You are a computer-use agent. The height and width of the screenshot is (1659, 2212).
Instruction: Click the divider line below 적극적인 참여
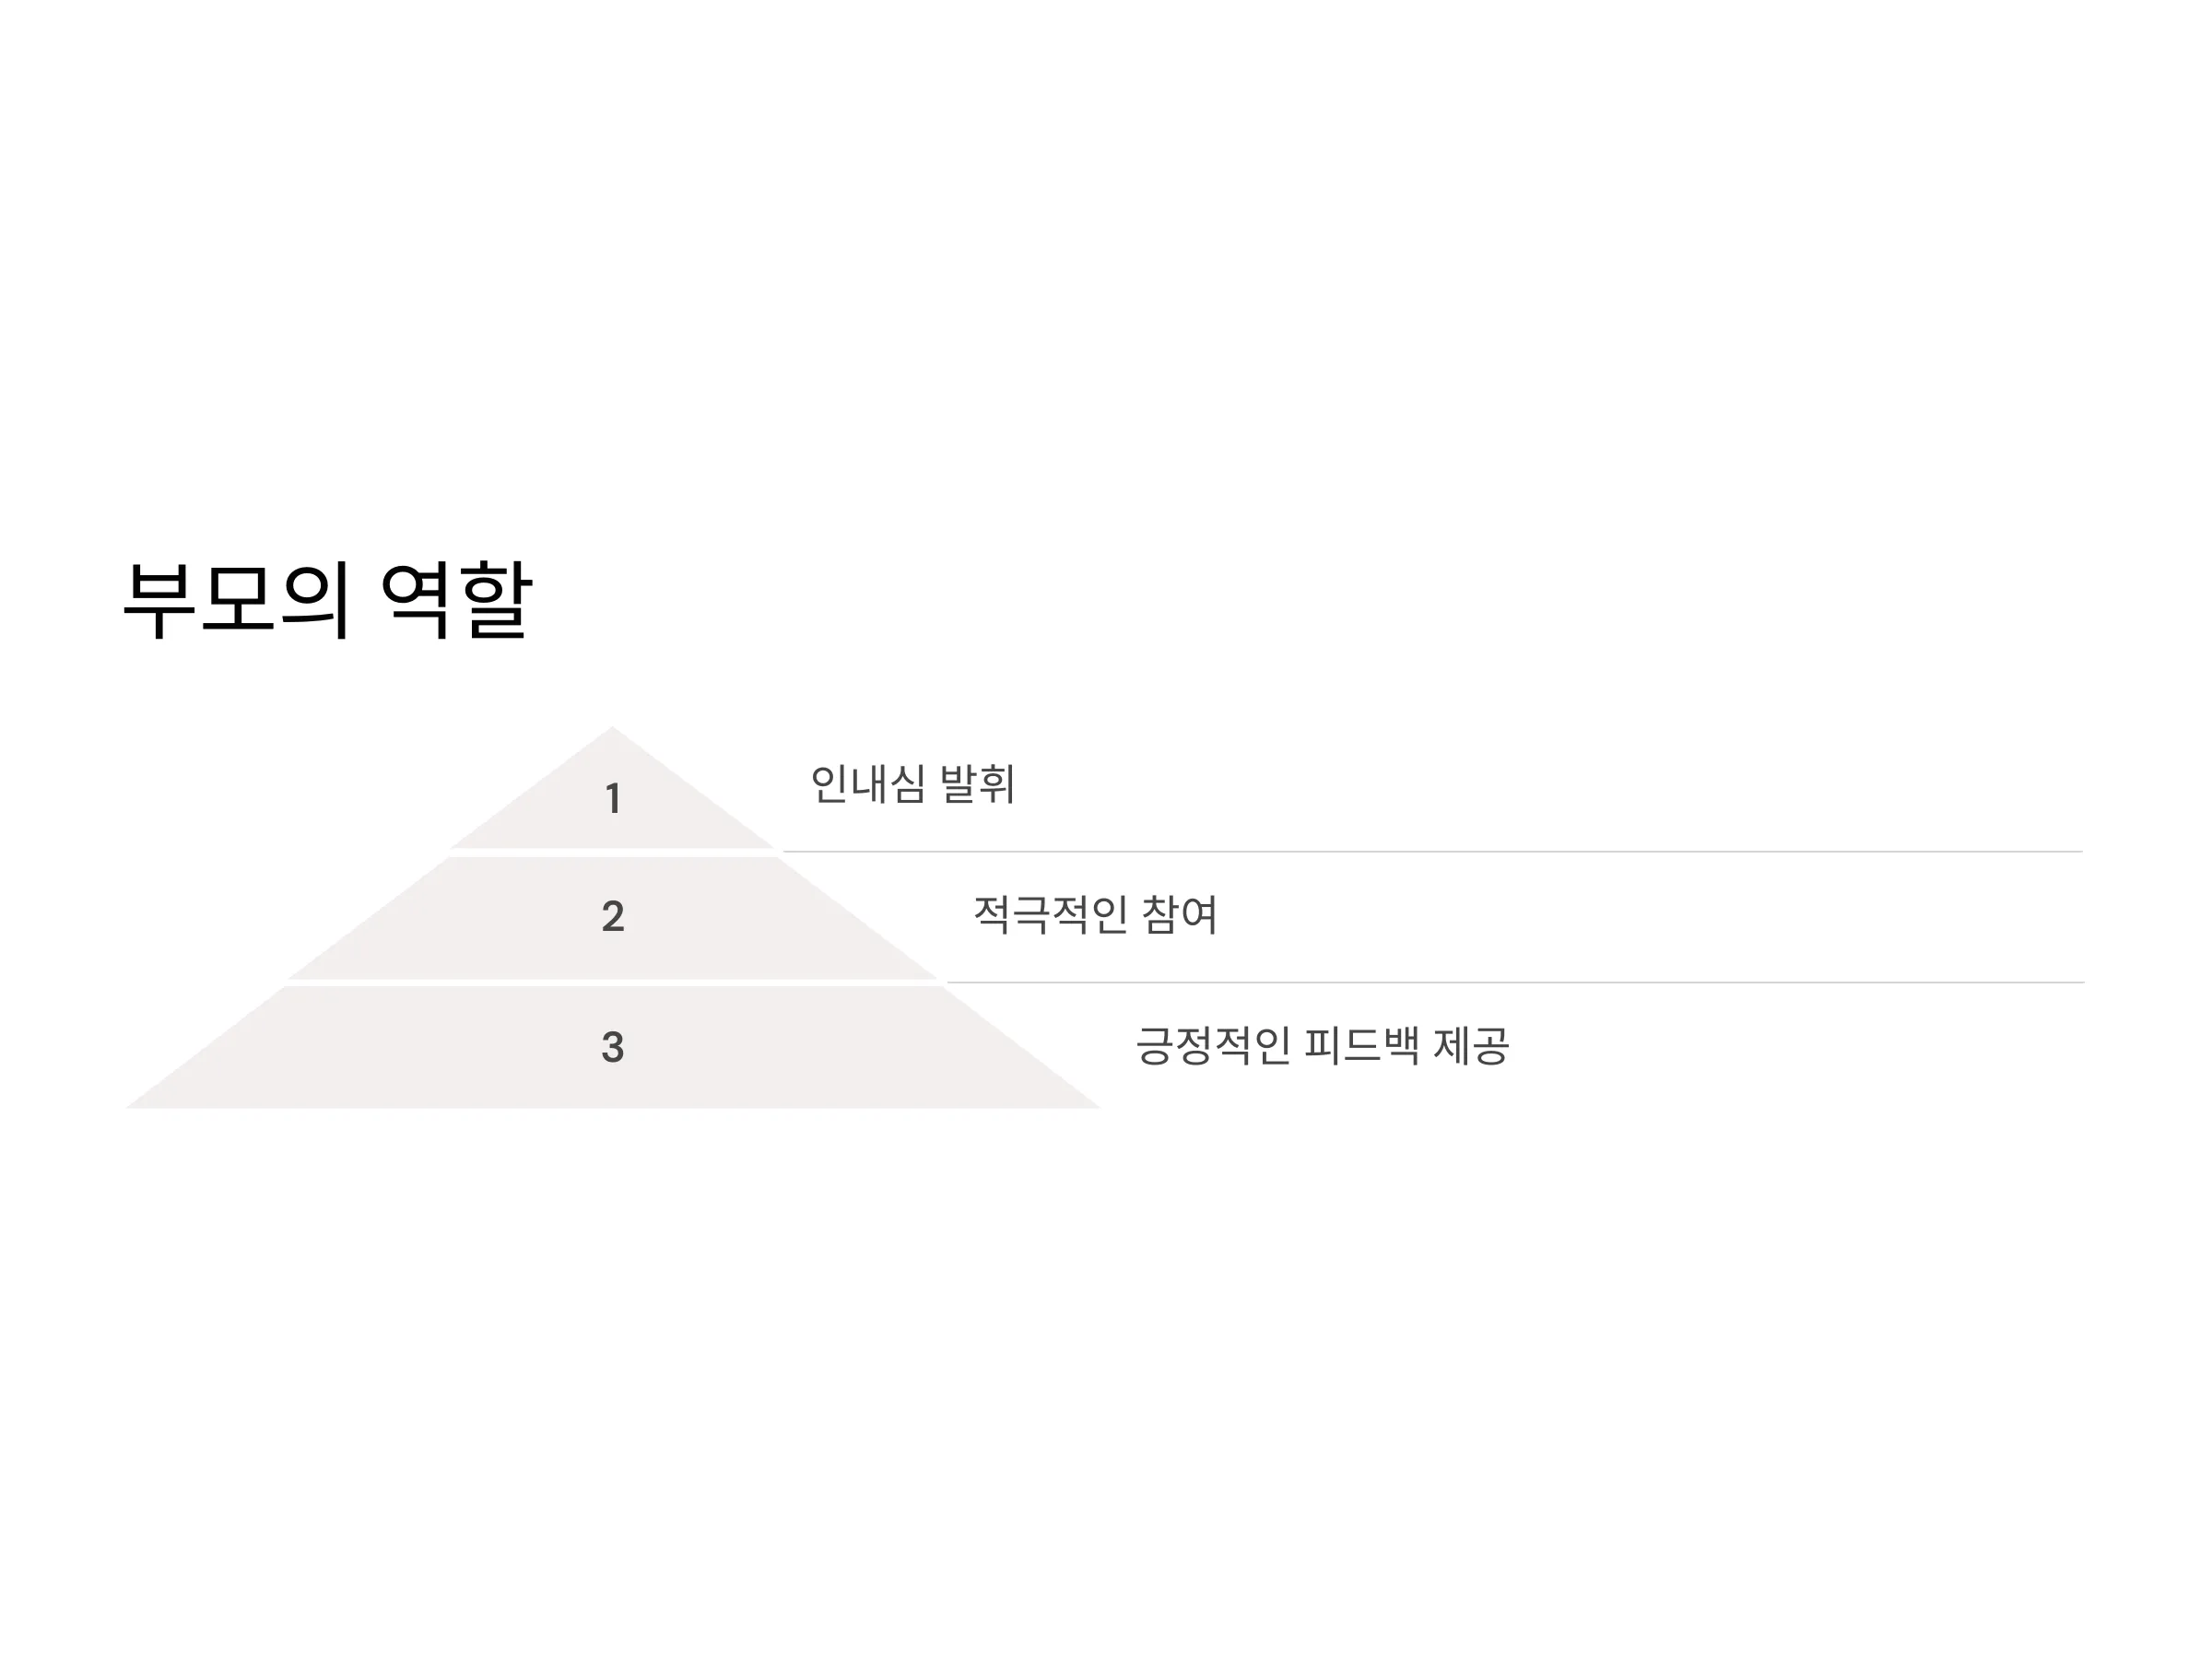coord(1515,983)
